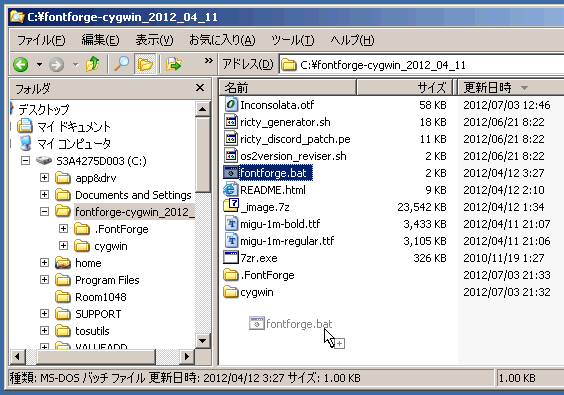This screenshot has width=564, height=395.
Task: Open the 表示(V) menu
Action: (154, 40)
